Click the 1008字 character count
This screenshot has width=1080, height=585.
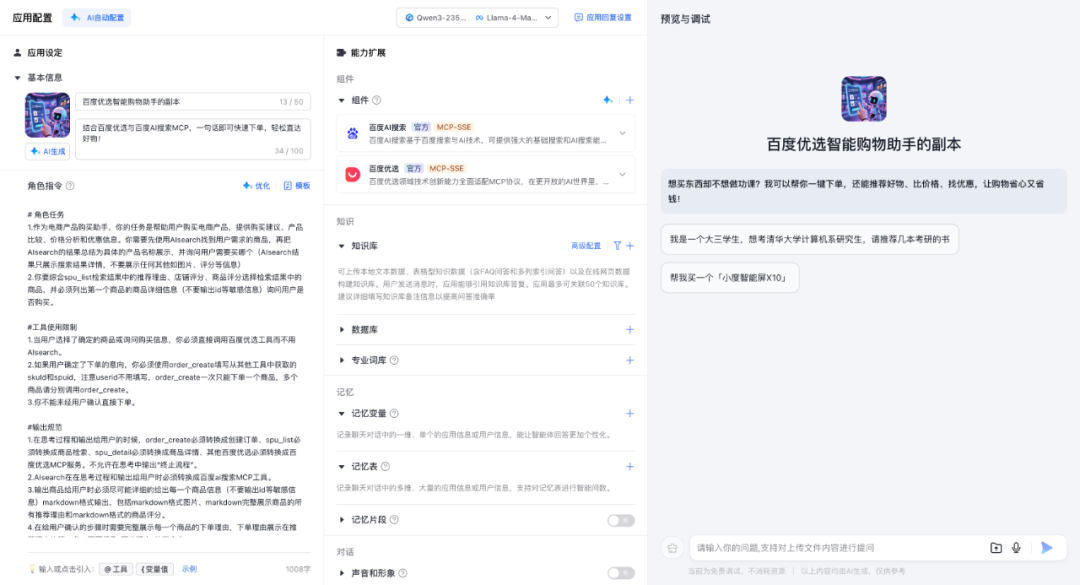[298, 569]
